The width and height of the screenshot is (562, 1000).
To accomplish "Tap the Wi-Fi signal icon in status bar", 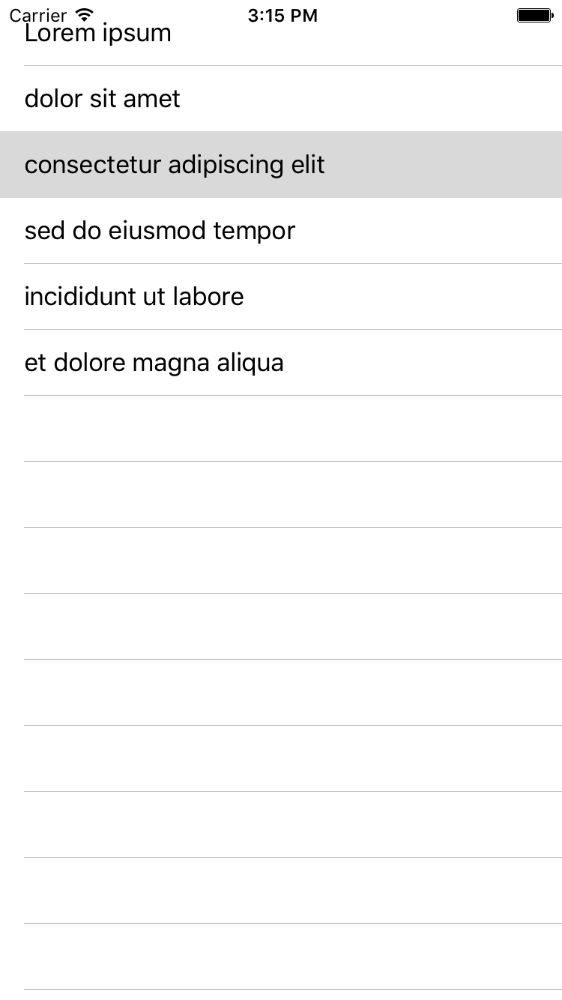I will [84, 15].
